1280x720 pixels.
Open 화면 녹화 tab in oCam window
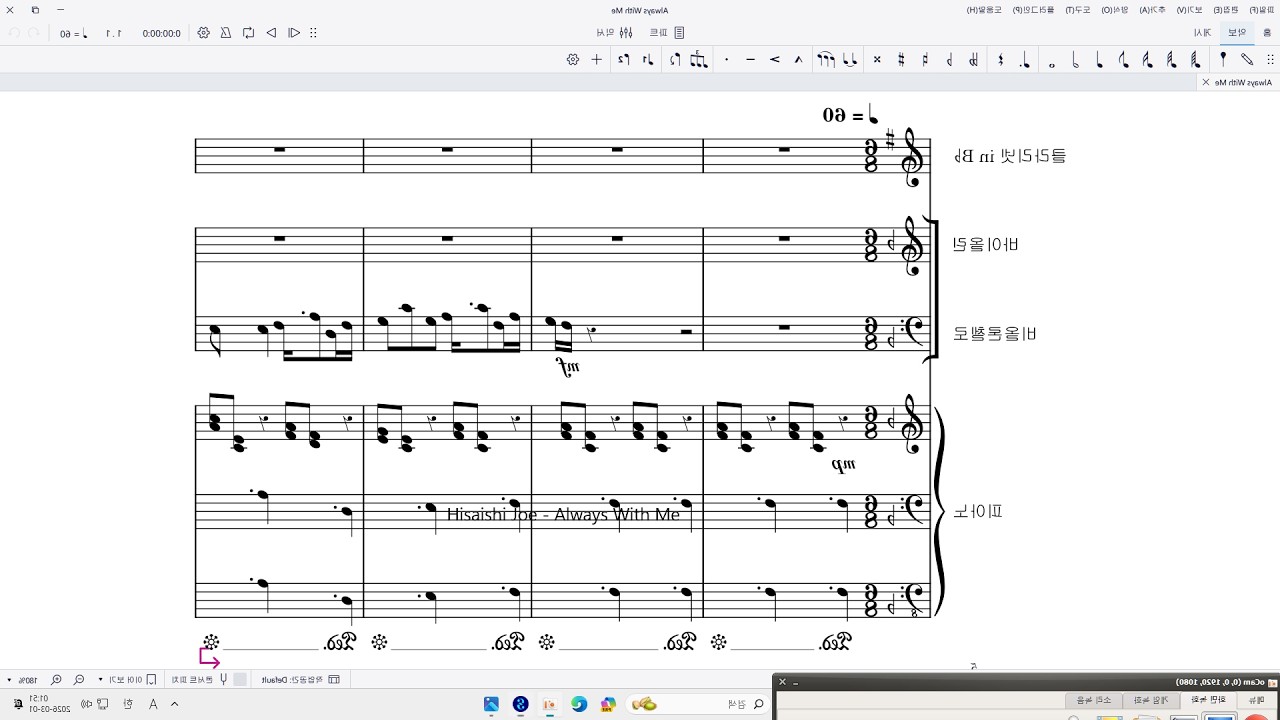pyautogui.click(x=1209, y=700)
